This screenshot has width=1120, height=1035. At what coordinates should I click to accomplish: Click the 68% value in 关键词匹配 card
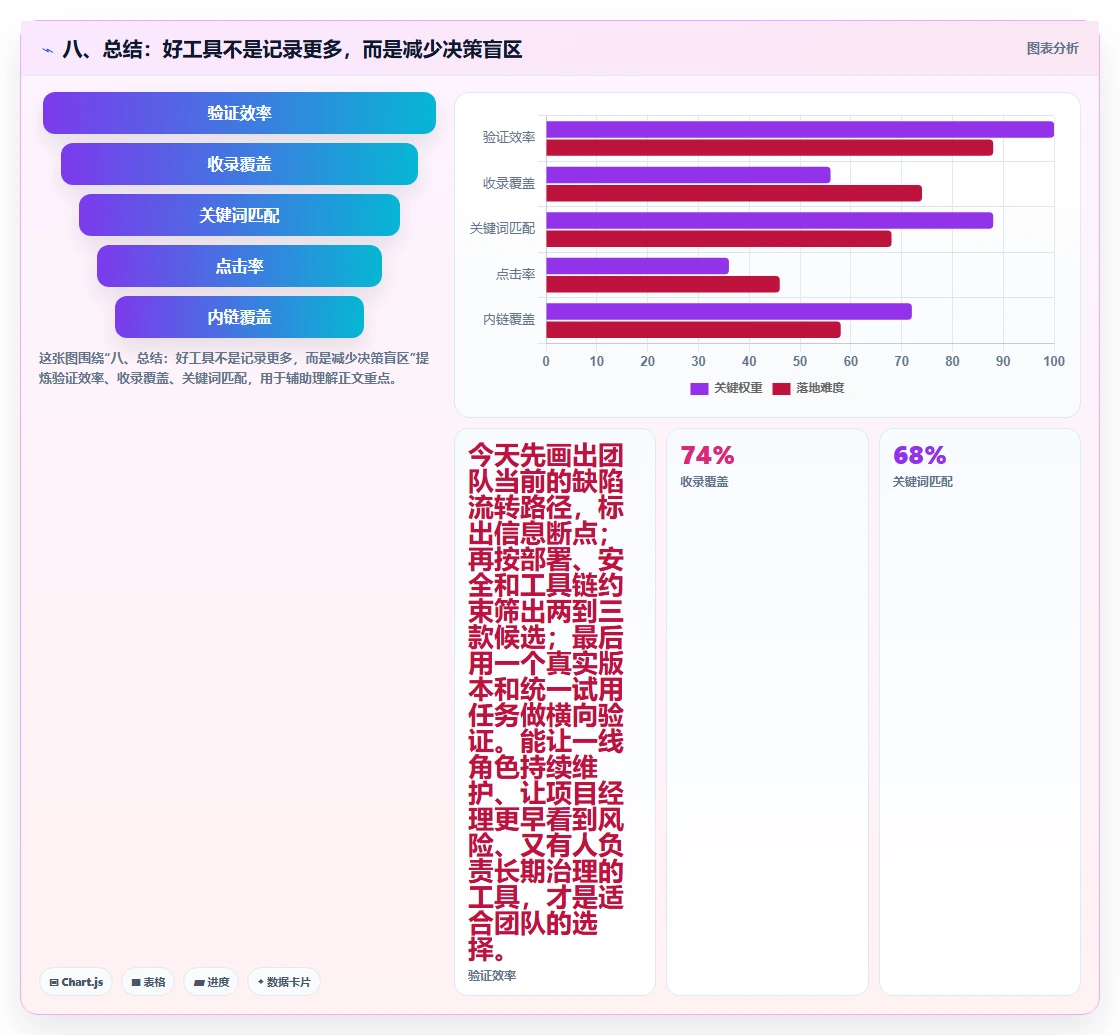919,455
